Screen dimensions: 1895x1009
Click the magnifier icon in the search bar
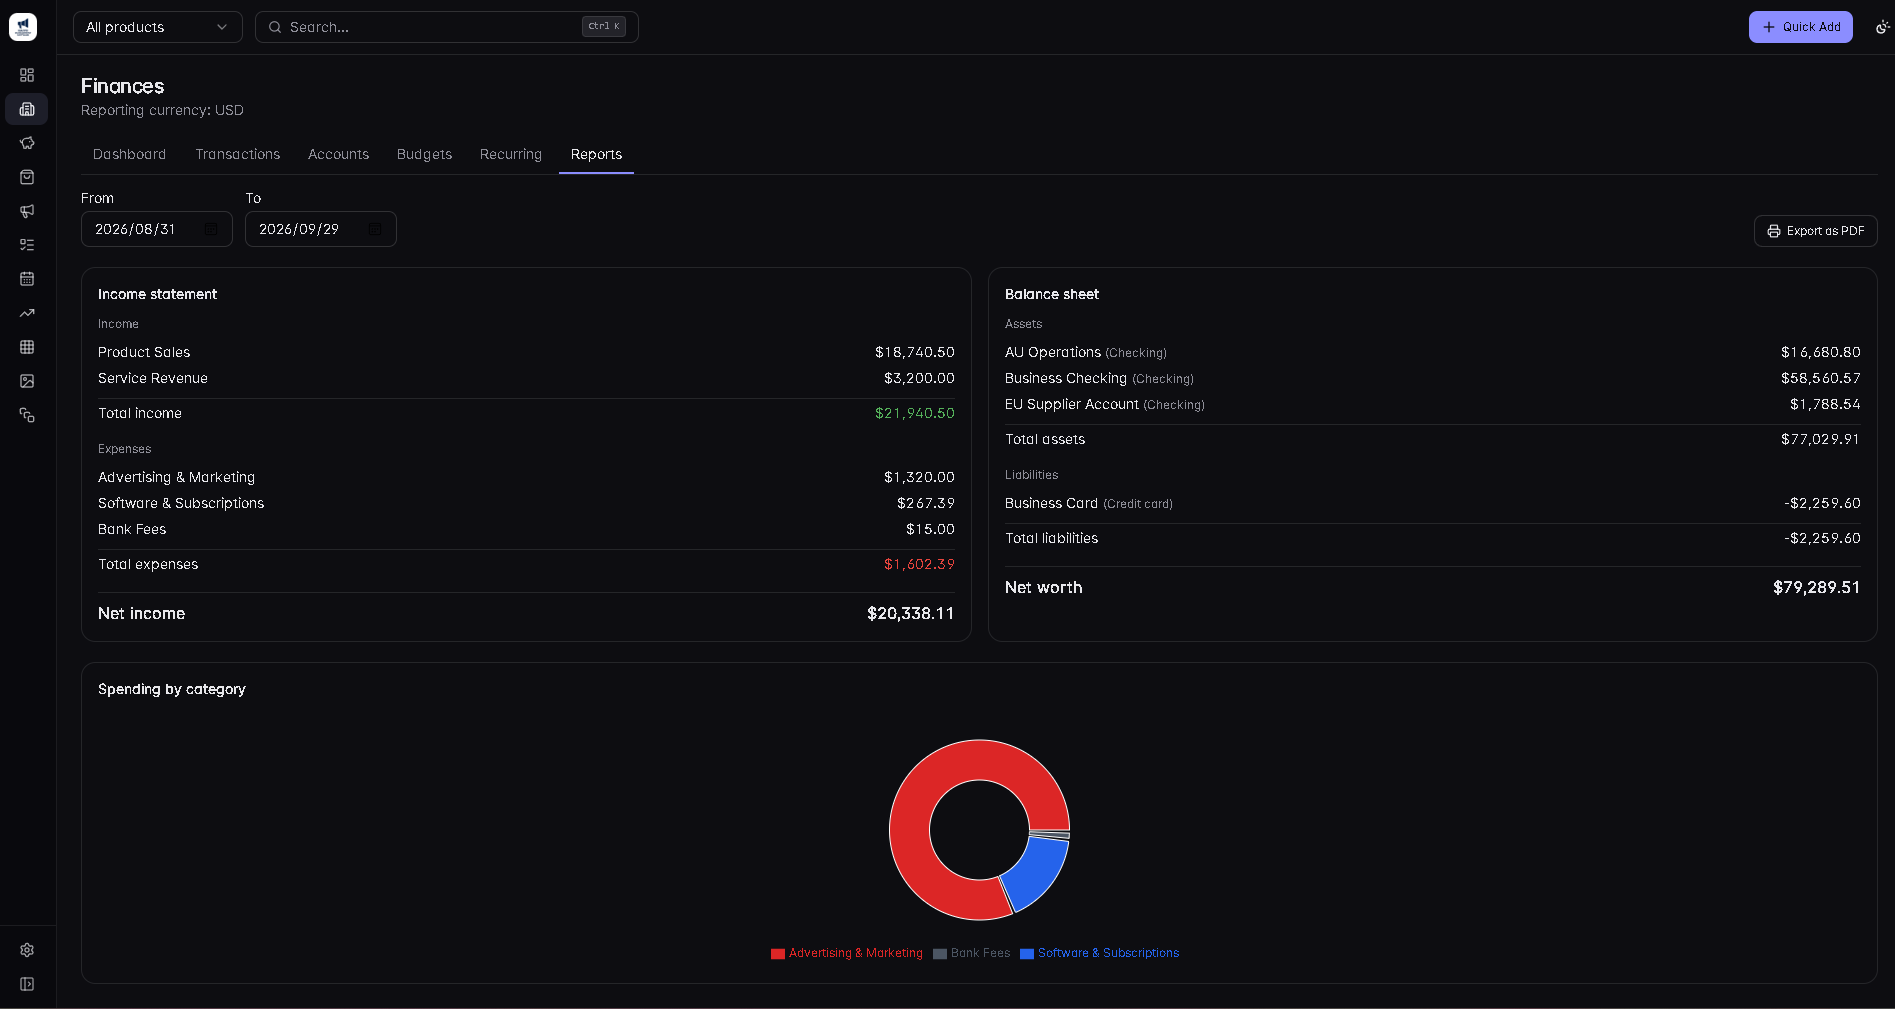(275, 27)
